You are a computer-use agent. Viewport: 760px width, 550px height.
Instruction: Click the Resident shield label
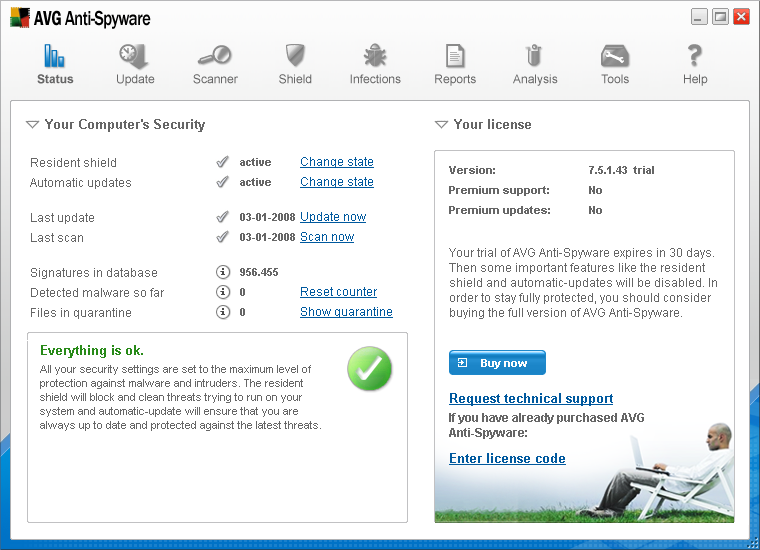pos(73,162)
